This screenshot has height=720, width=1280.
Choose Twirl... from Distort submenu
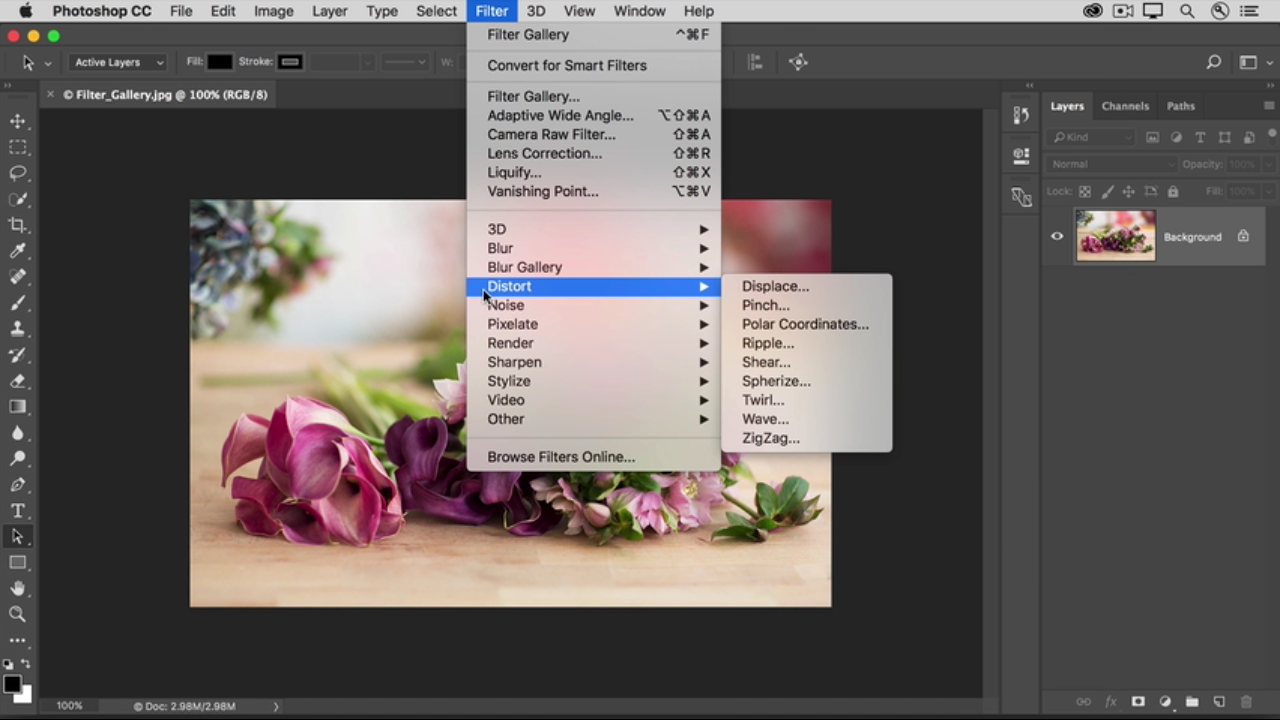(763, 400)
